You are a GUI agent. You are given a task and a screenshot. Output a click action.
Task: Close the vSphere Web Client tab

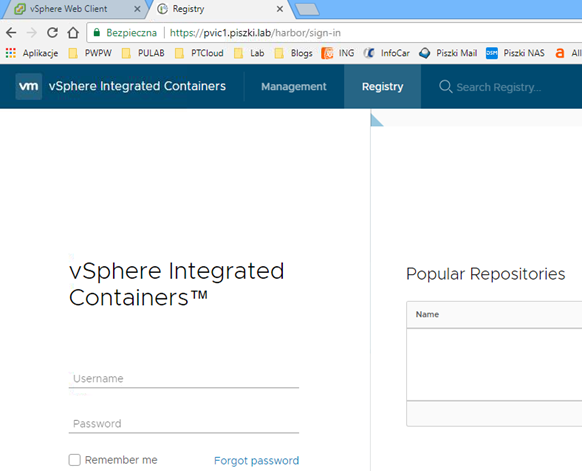(x=137, y=9)
